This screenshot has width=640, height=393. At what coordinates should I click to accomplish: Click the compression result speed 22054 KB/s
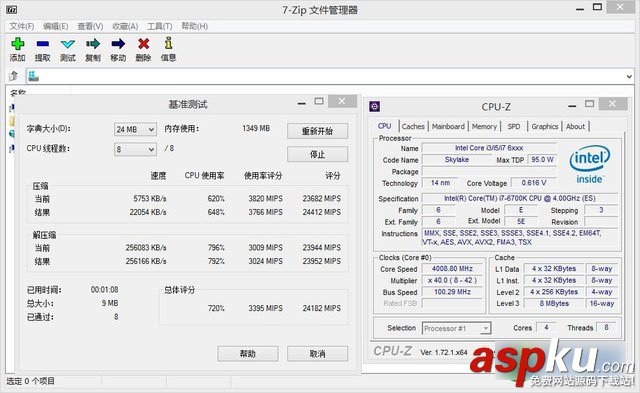coord(148,212)
